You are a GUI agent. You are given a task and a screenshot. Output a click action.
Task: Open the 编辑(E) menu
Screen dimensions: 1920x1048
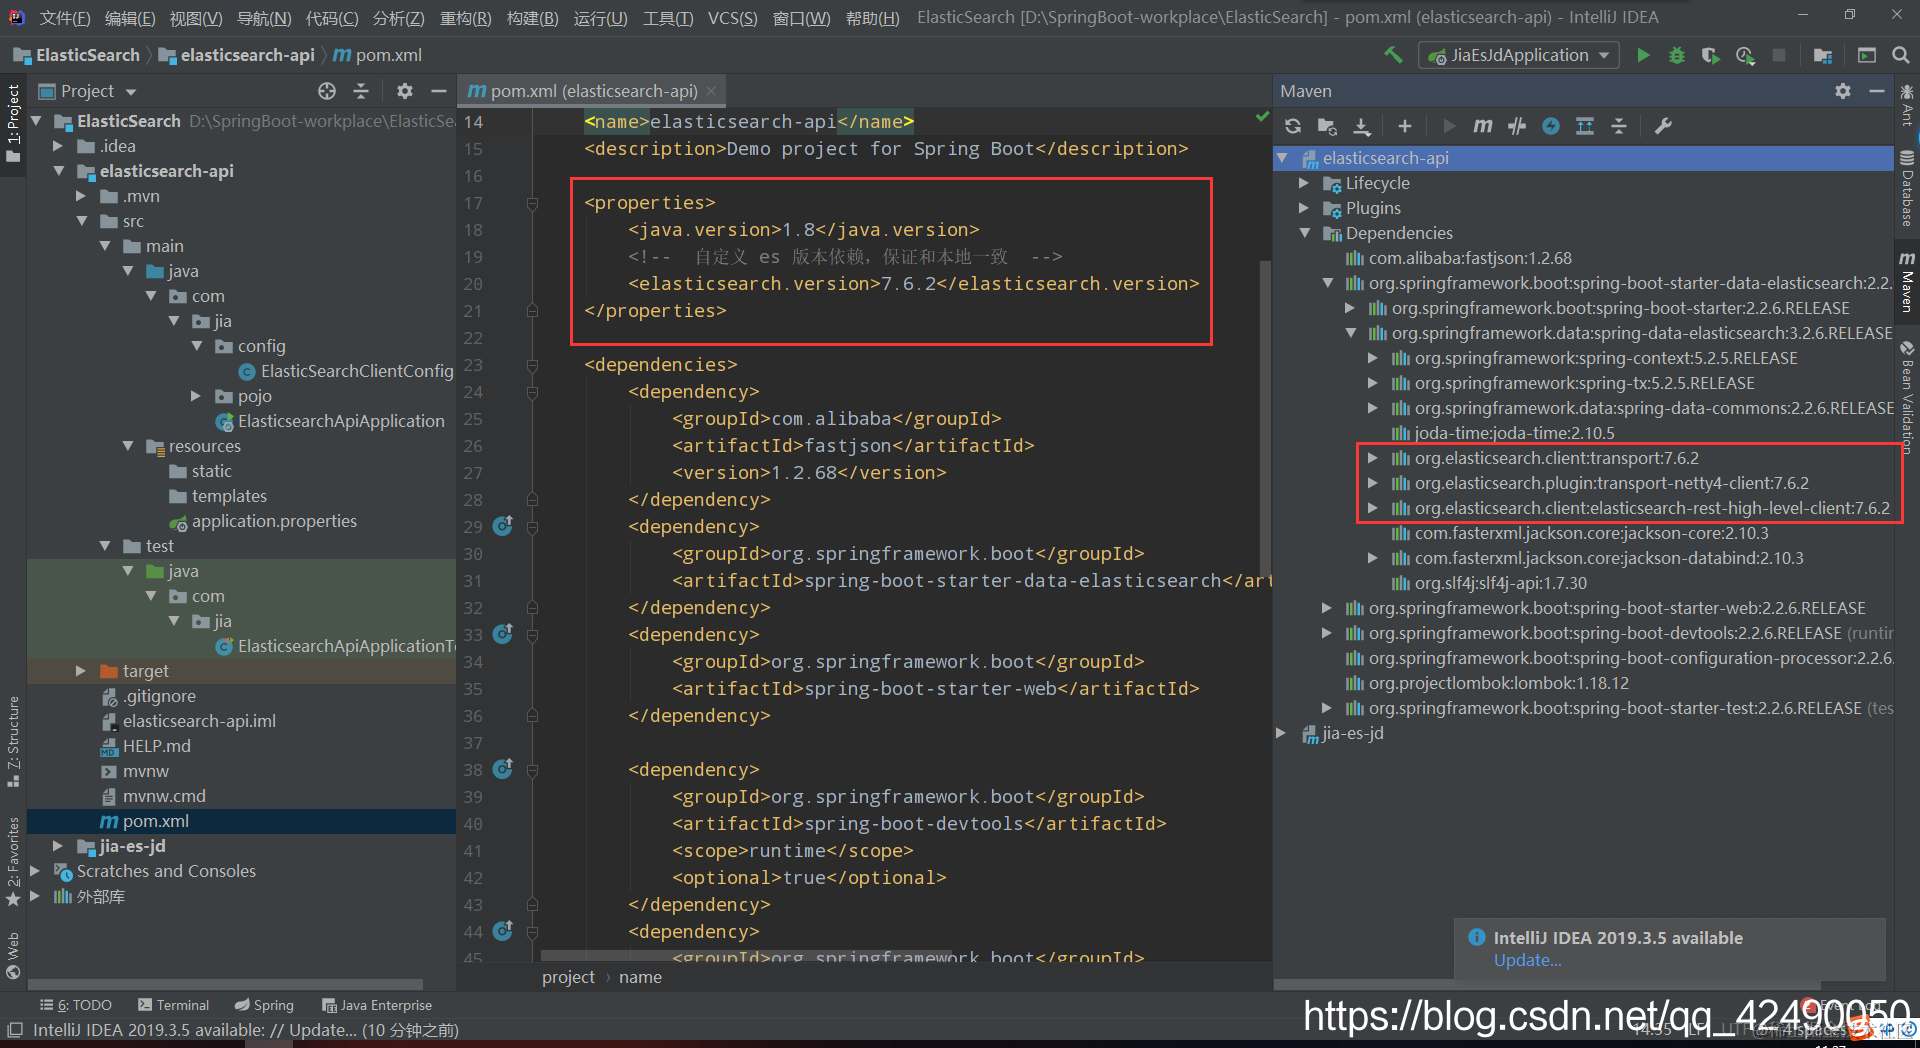[x=130, y=18]
